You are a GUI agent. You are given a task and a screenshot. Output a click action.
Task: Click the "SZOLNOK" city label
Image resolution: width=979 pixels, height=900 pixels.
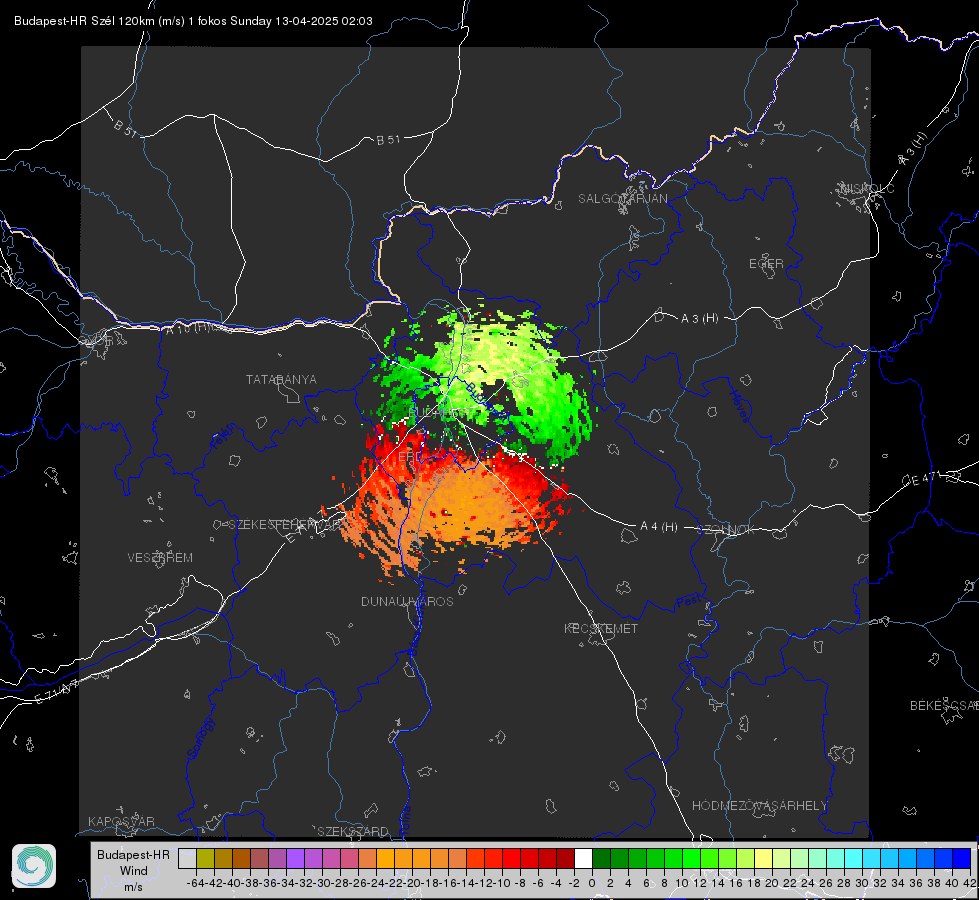[x=726, y=530]
